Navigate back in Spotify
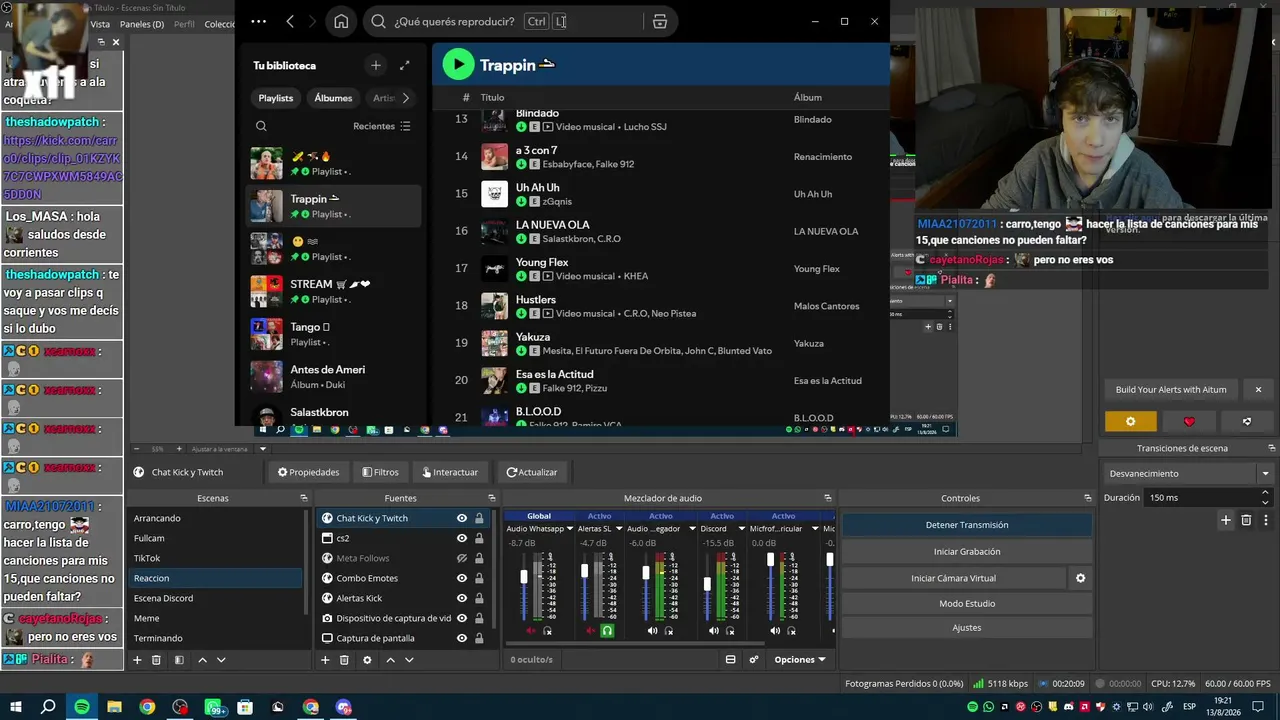The width and height of the screenshot is (1280, 720). (x=290, y=21)
